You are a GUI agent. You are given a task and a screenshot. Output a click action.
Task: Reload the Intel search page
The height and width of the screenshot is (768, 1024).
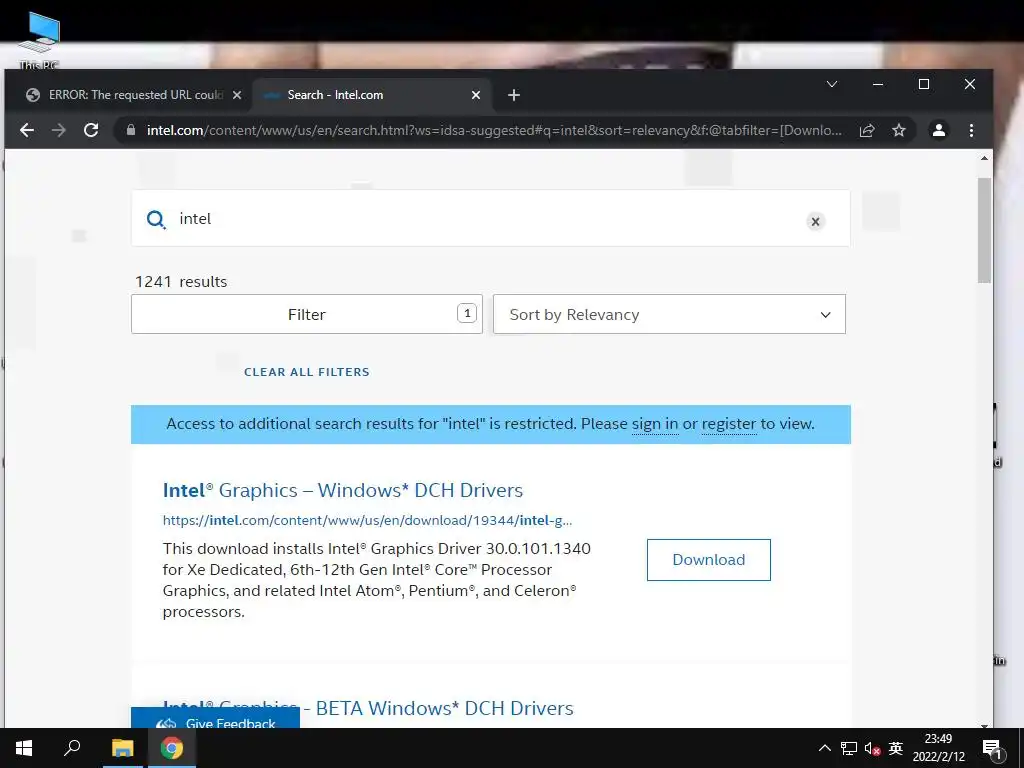pos(91,130)
